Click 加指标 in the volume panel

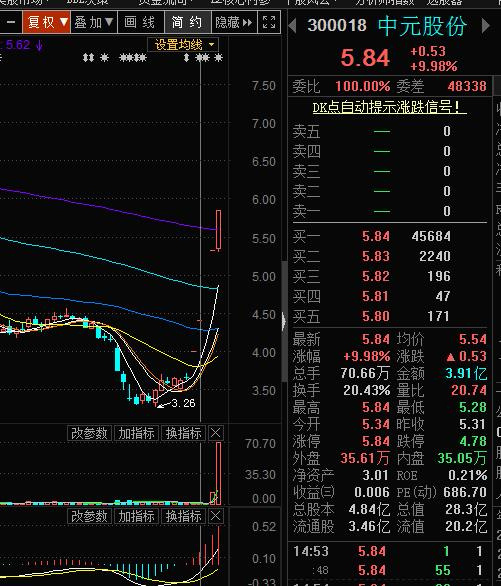point(136,434)
